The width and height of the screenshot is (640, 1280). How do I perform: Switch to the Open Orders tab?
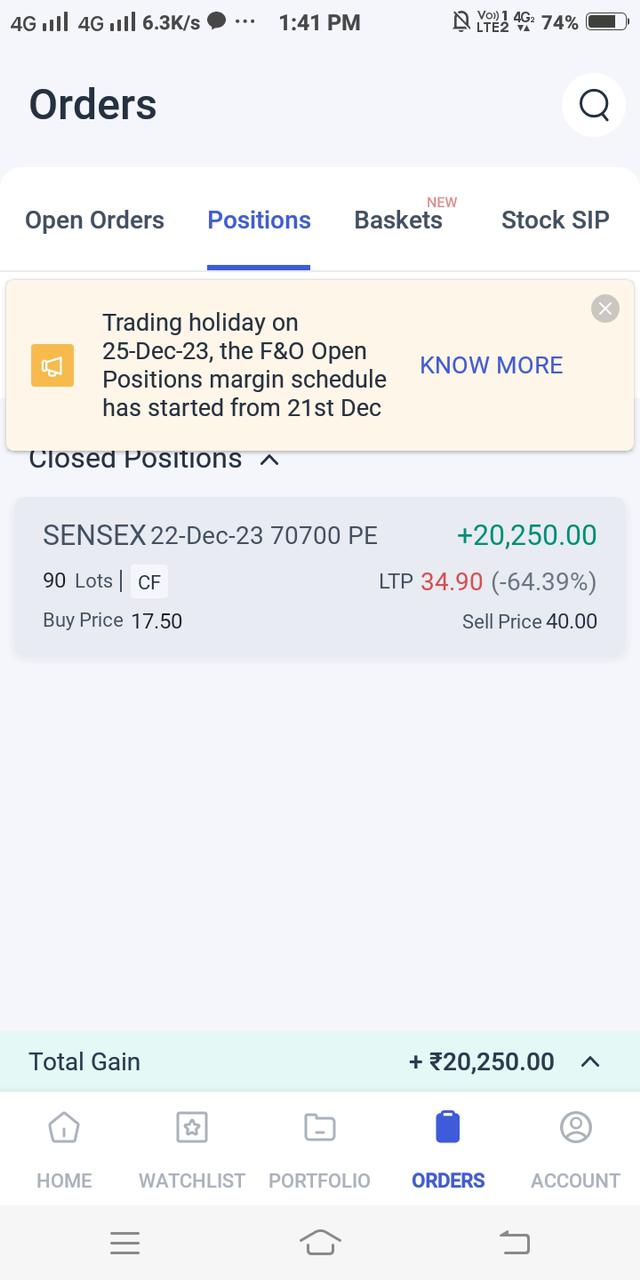click(94, 220)
